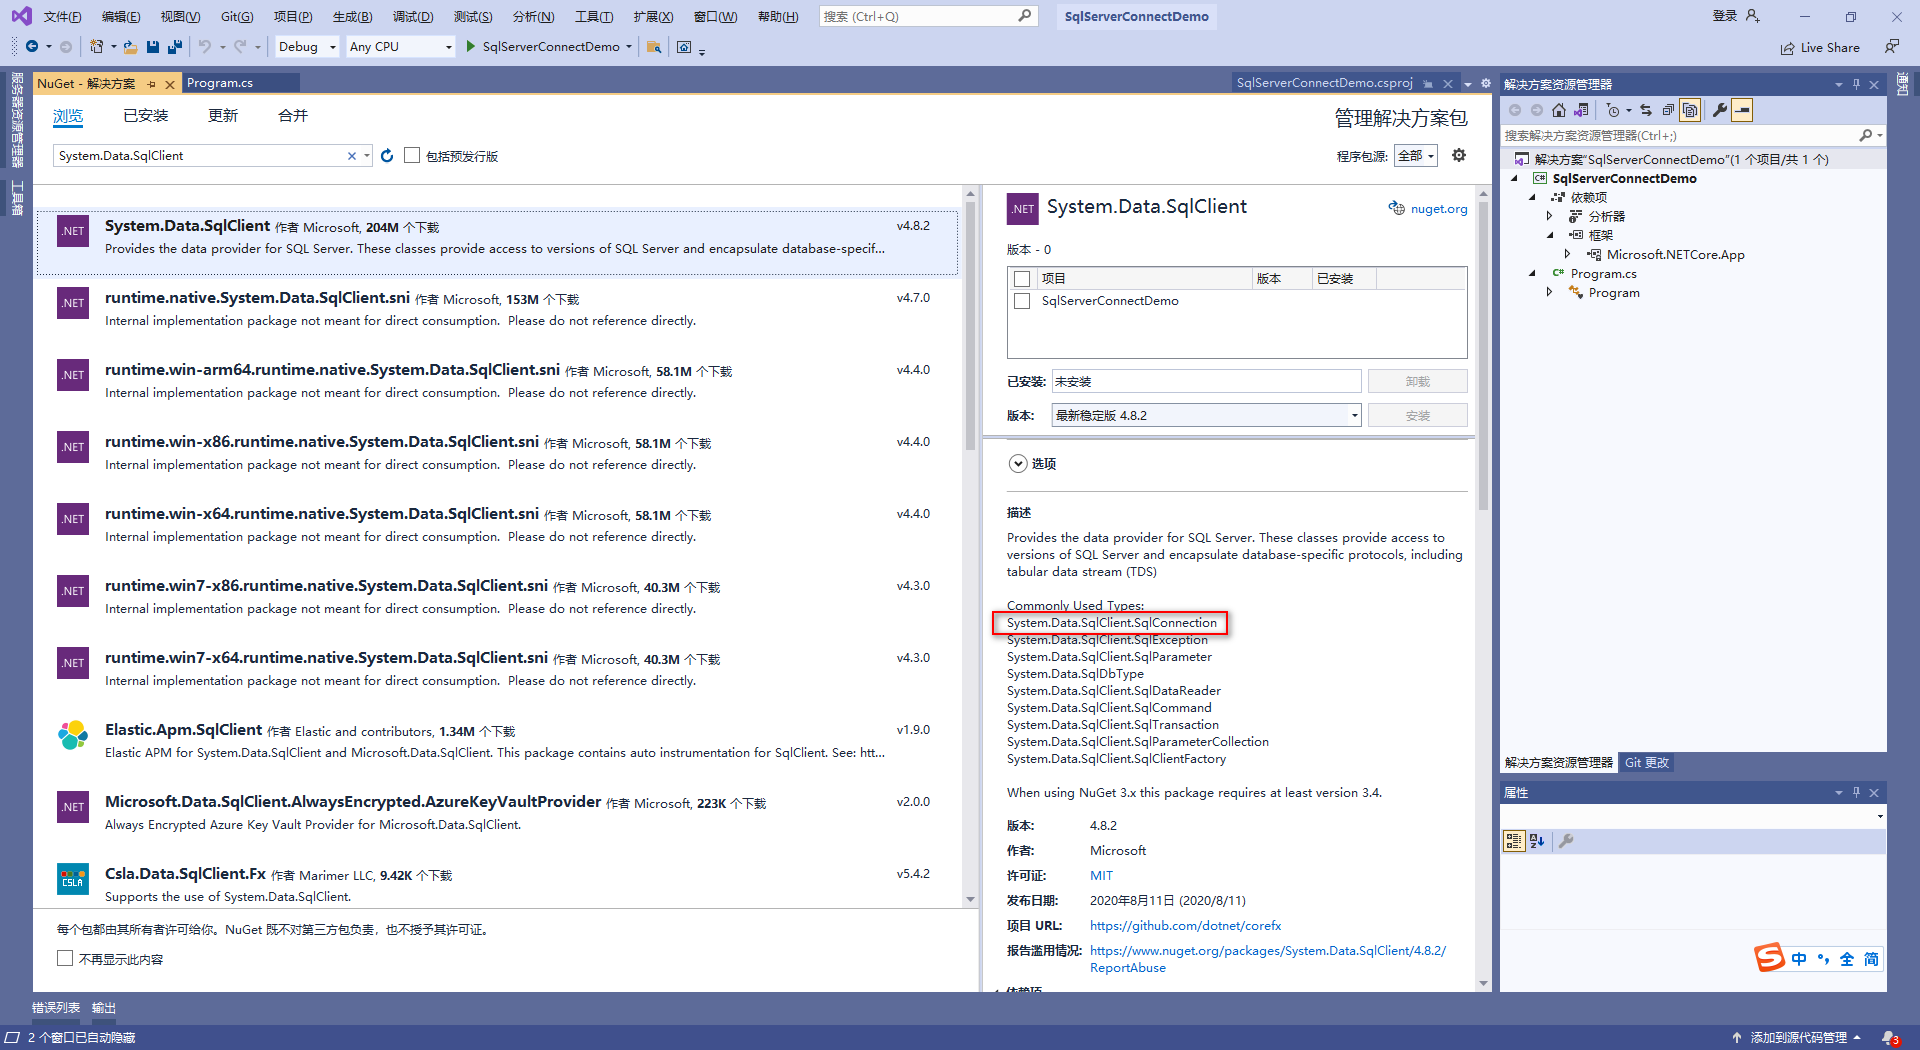Collapse the 选项 section in package details
Image resolution: width=1920 pixels, height=1050 pixels.
[1018, 463]
